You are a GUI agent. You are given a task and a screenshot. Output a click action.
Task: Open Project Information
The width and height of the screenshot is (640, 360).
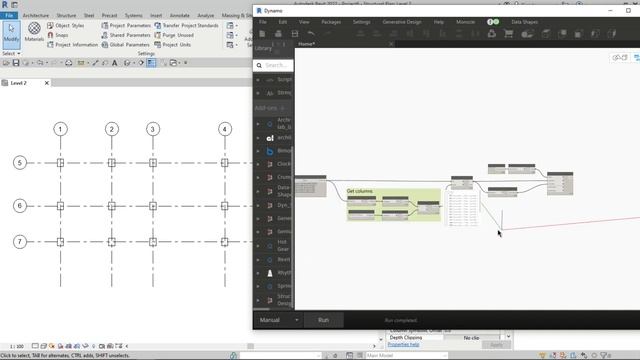(72, 44)
